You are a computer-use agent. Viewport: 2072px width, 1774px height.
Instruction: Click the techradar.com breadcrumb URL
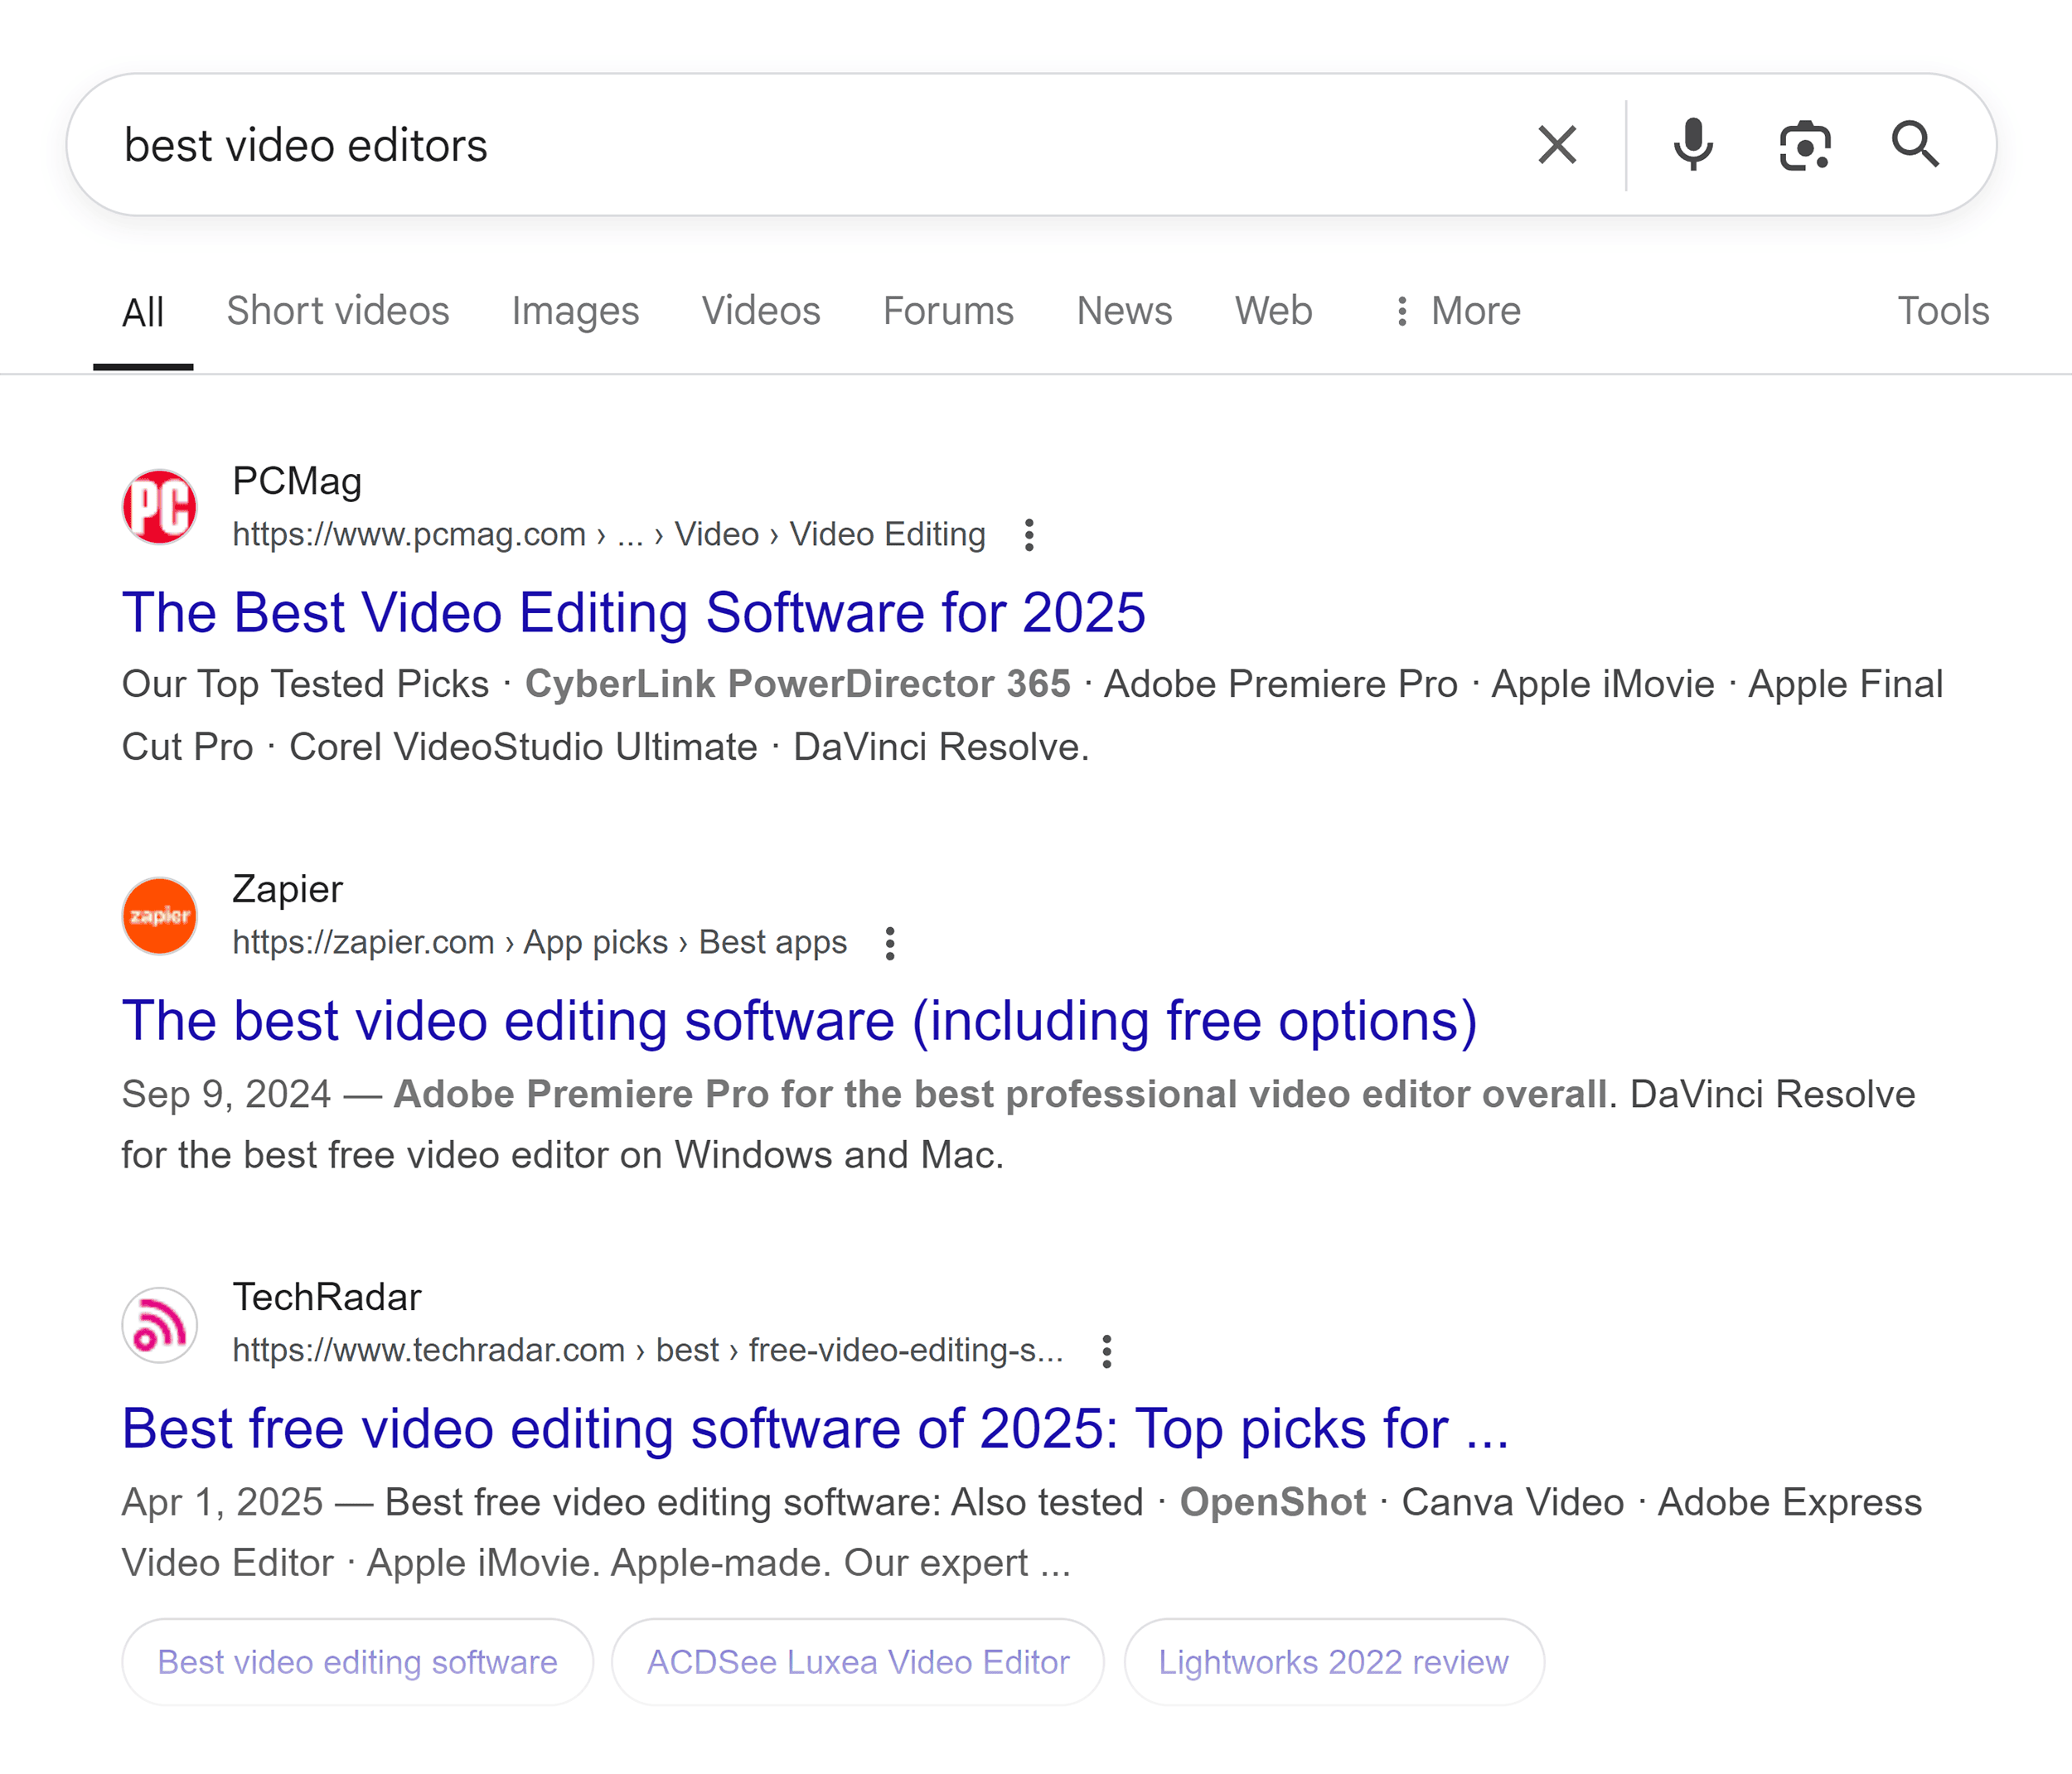[648, 1351]
